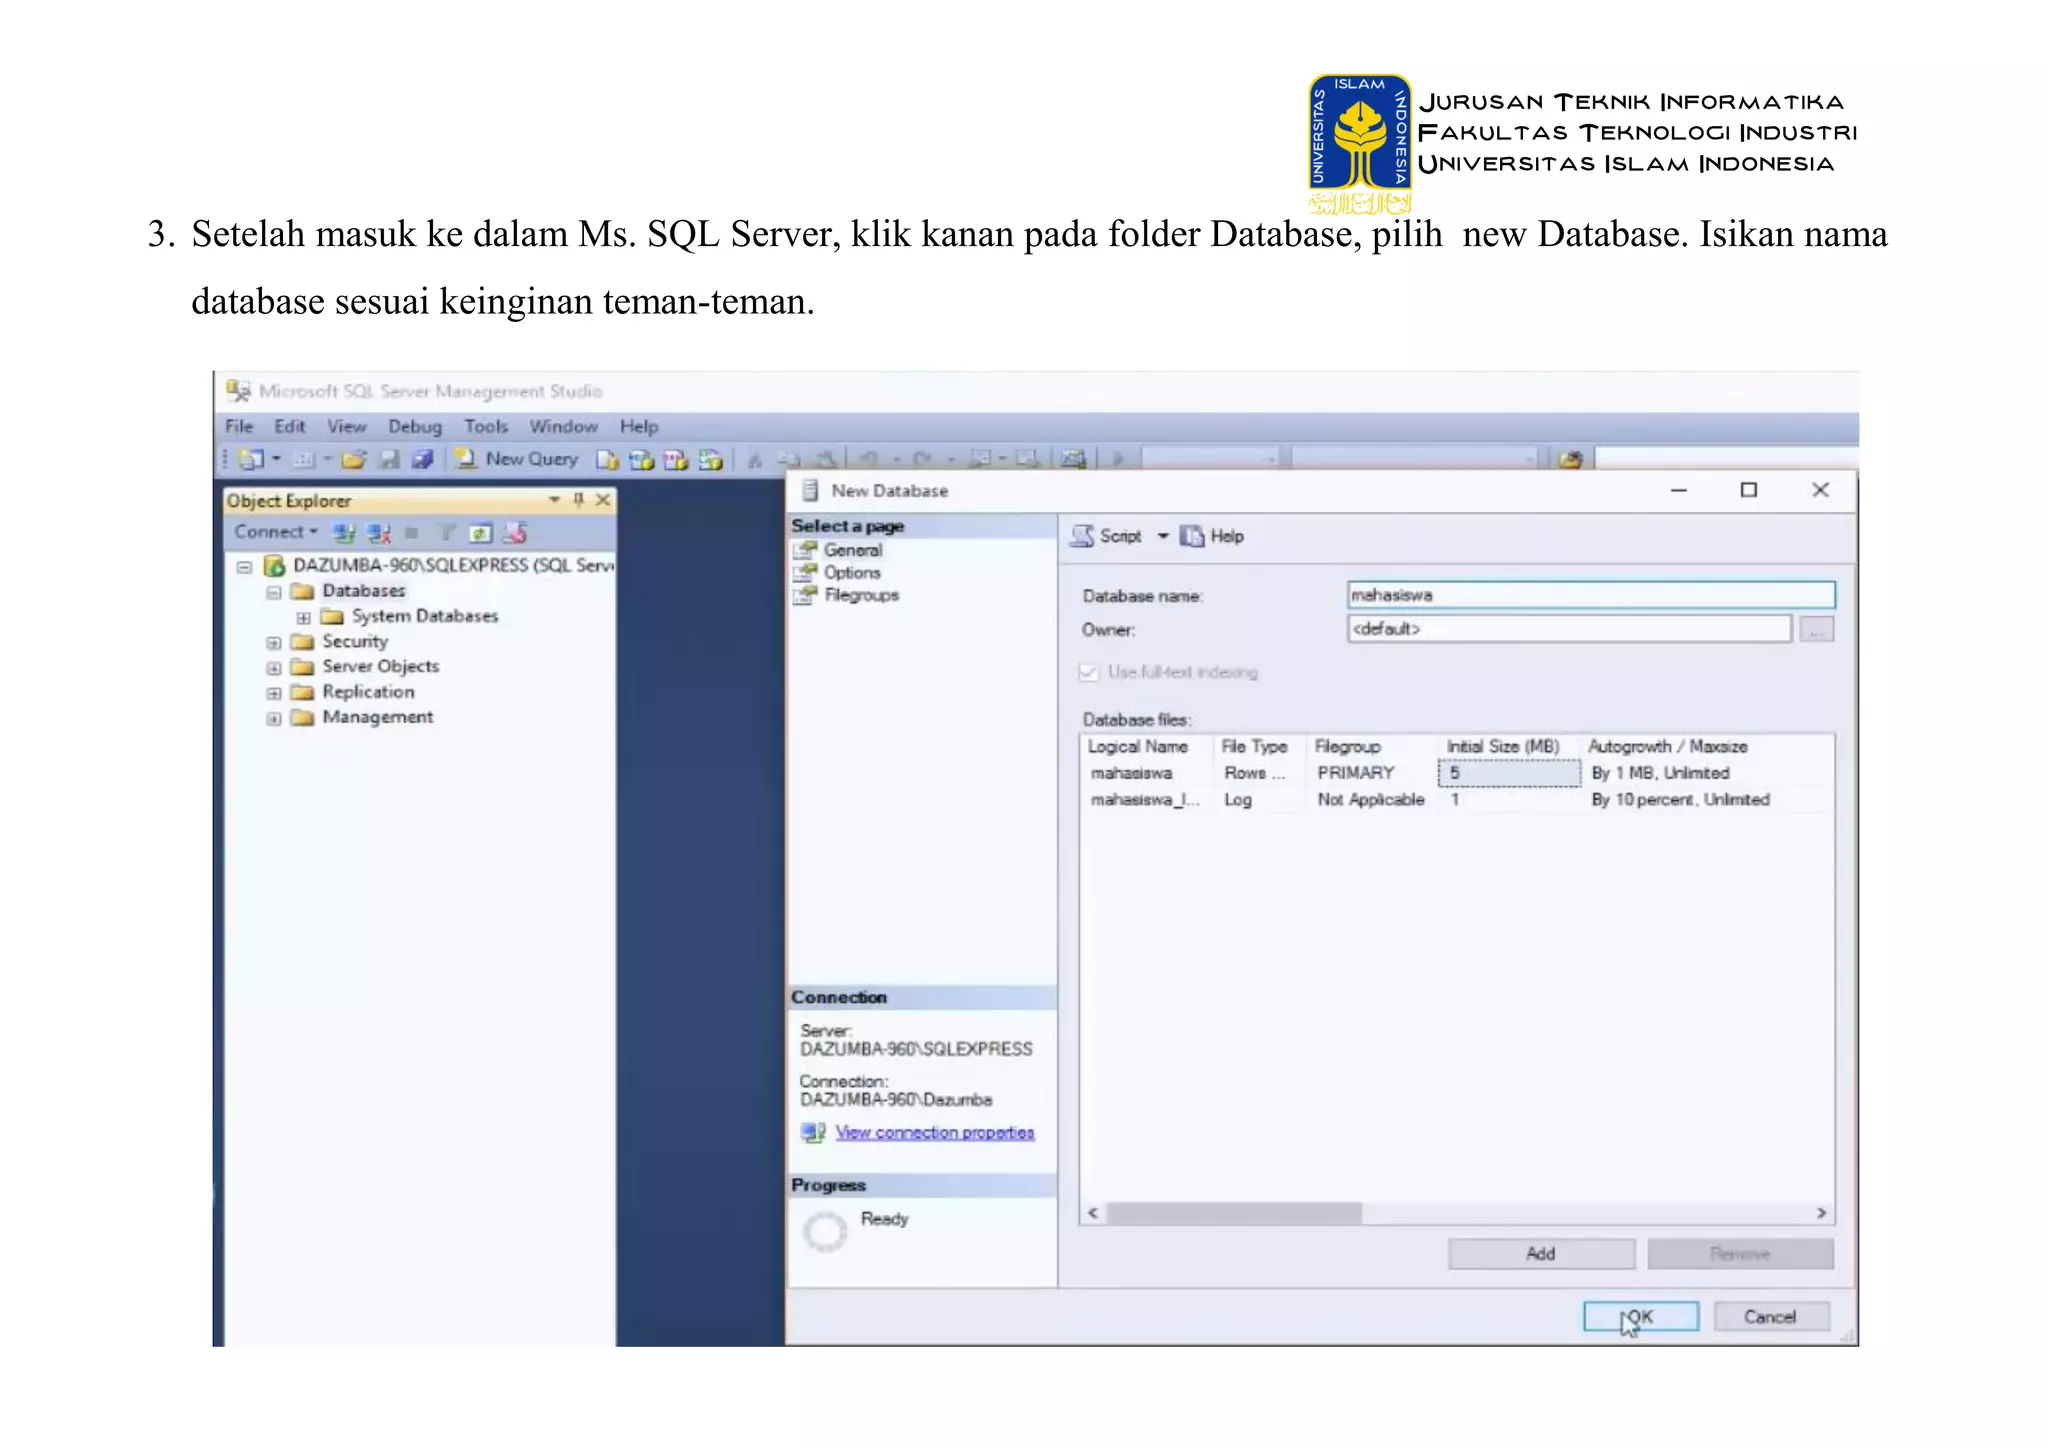This screenshot has height=1448, width=2048.
Task: Open the Edit menu
Action: tap(290, 427)
